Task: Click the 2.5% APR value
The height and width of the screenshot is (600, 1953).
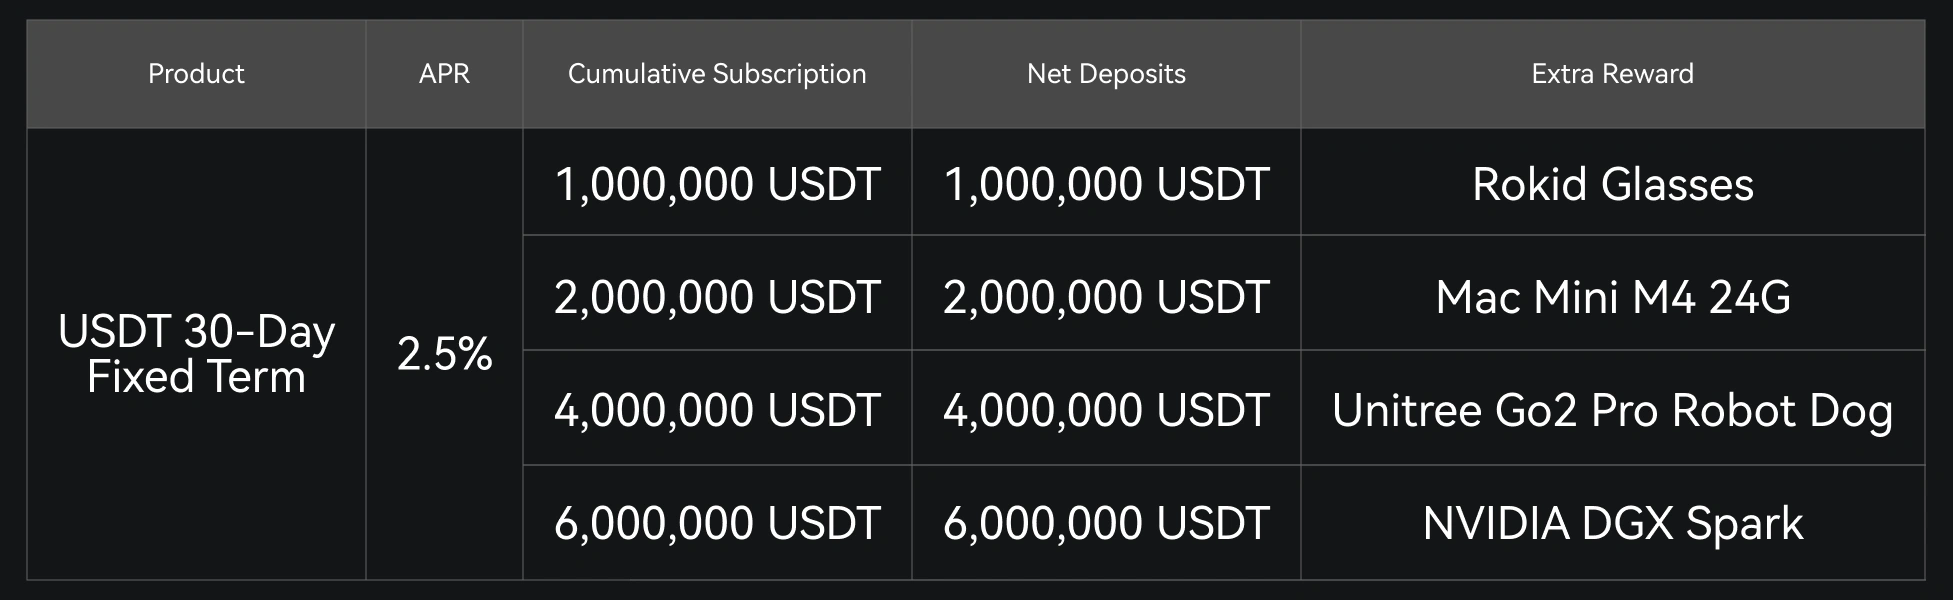Action: [444, 354]
